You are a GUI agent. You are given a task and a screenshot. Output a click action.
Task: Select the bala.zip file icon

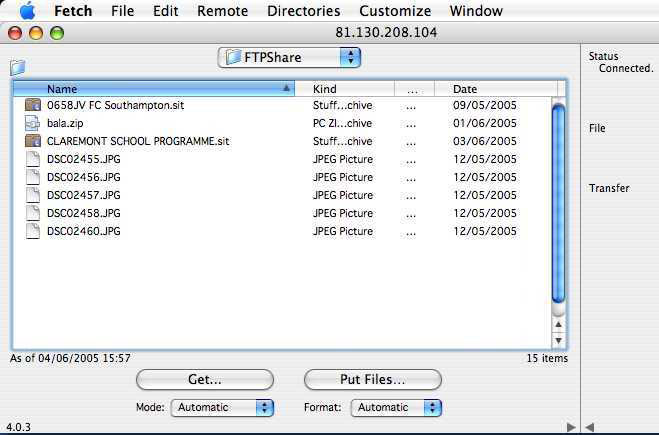[33, 123]
